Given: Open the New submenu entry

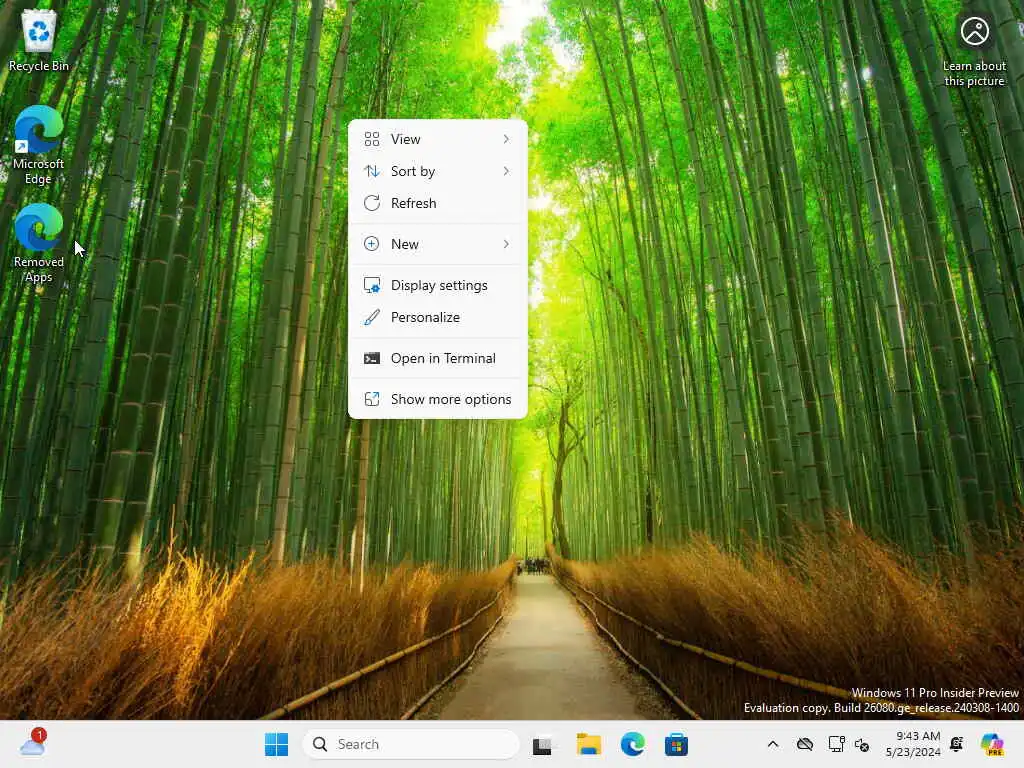Looking at the screenshot, I should (438, 244).
